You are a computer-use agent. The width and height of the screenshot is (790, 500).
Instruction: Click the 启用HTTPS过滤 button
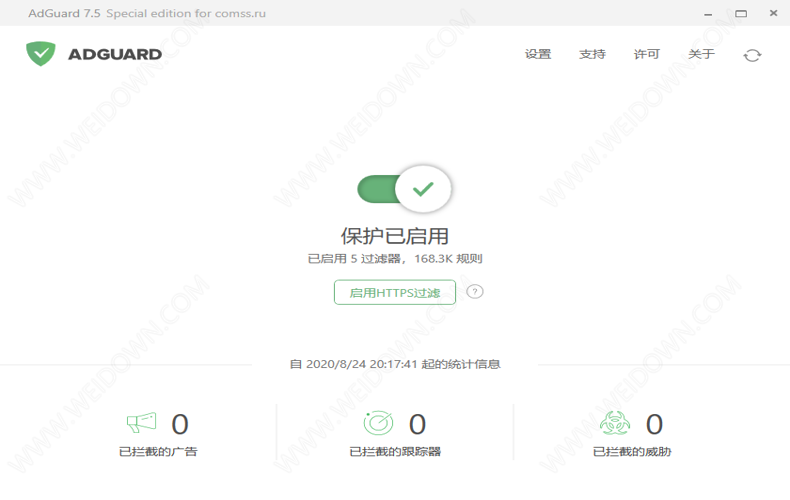(x=395, y=292)
